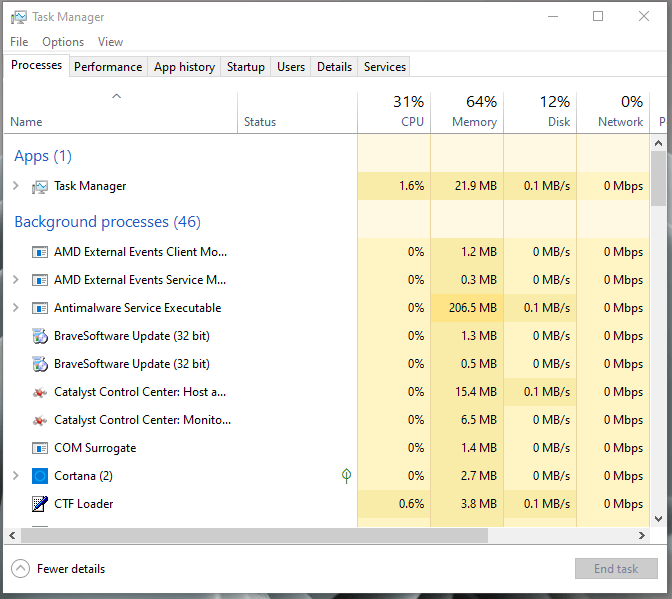Select the COM Surrogate process name
Screen dimensions: 672x599
pyautogui.click(x=95, y=448)
